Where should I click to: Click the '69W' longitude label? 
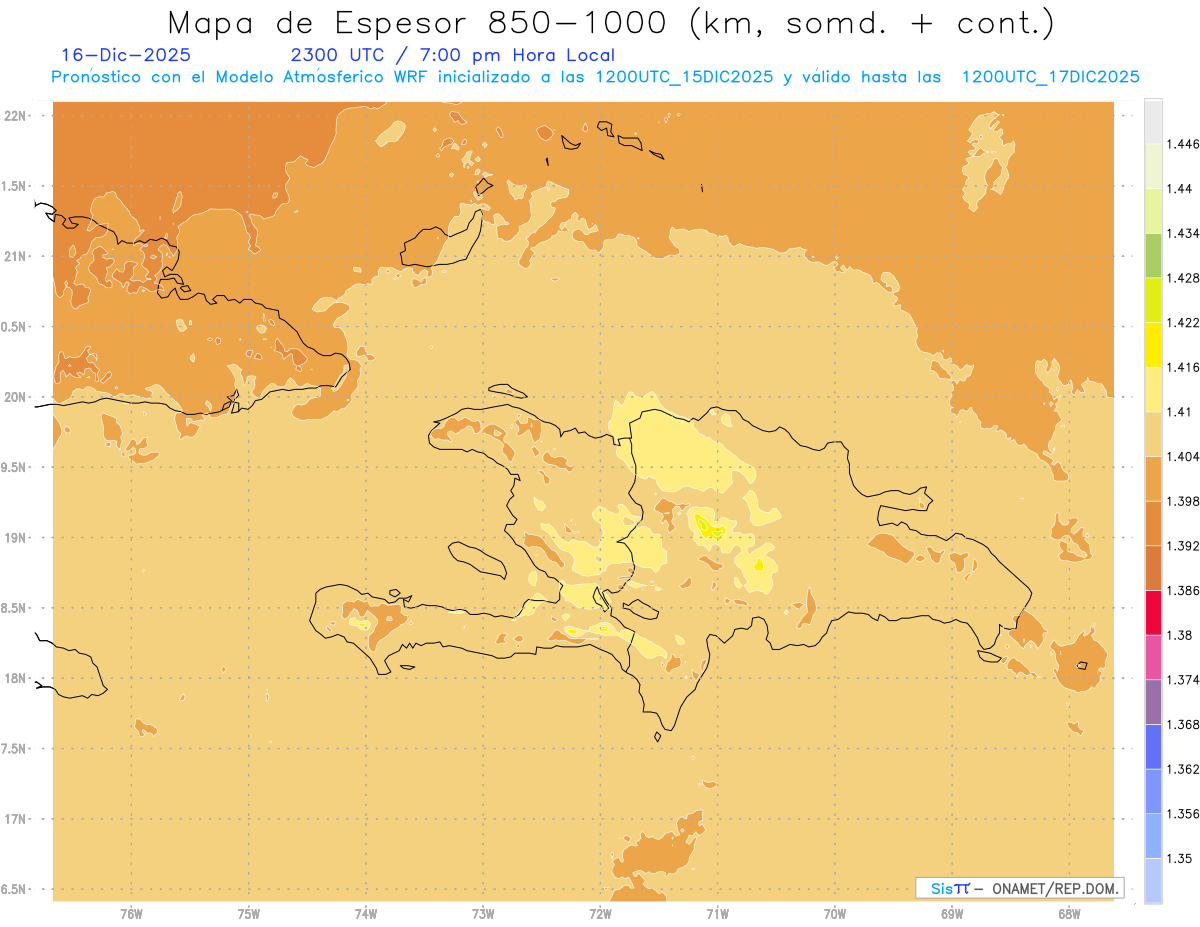[952, 914]
